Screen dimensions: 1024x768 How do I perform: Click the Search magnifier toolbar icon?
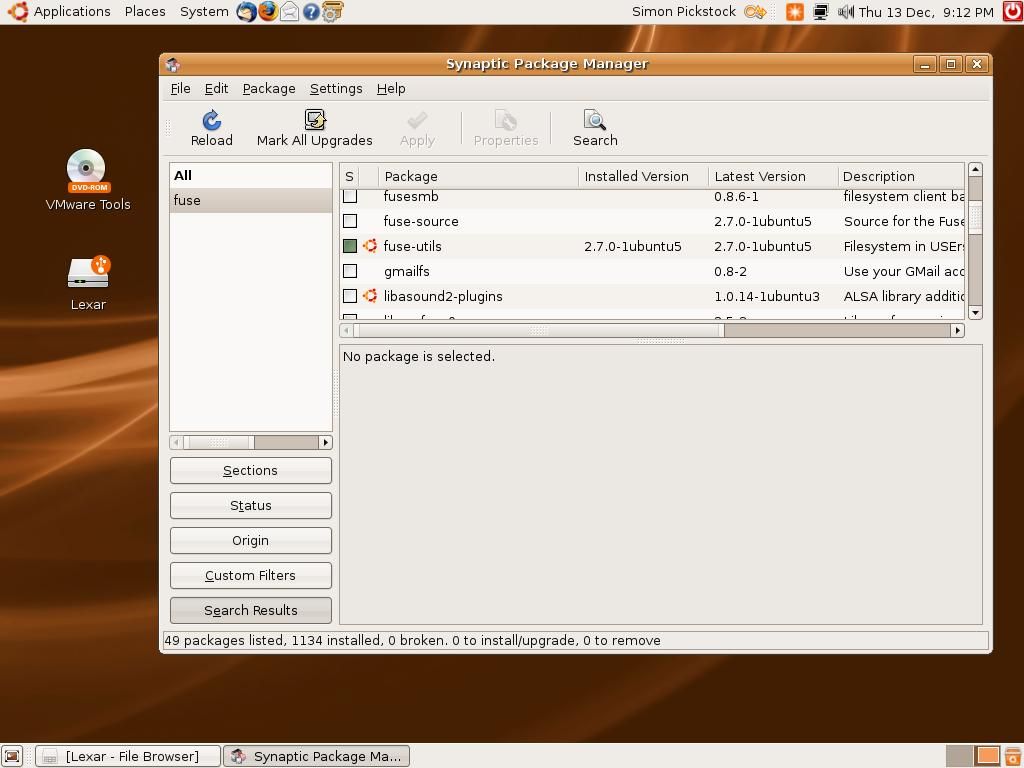[x=594, y=120]
